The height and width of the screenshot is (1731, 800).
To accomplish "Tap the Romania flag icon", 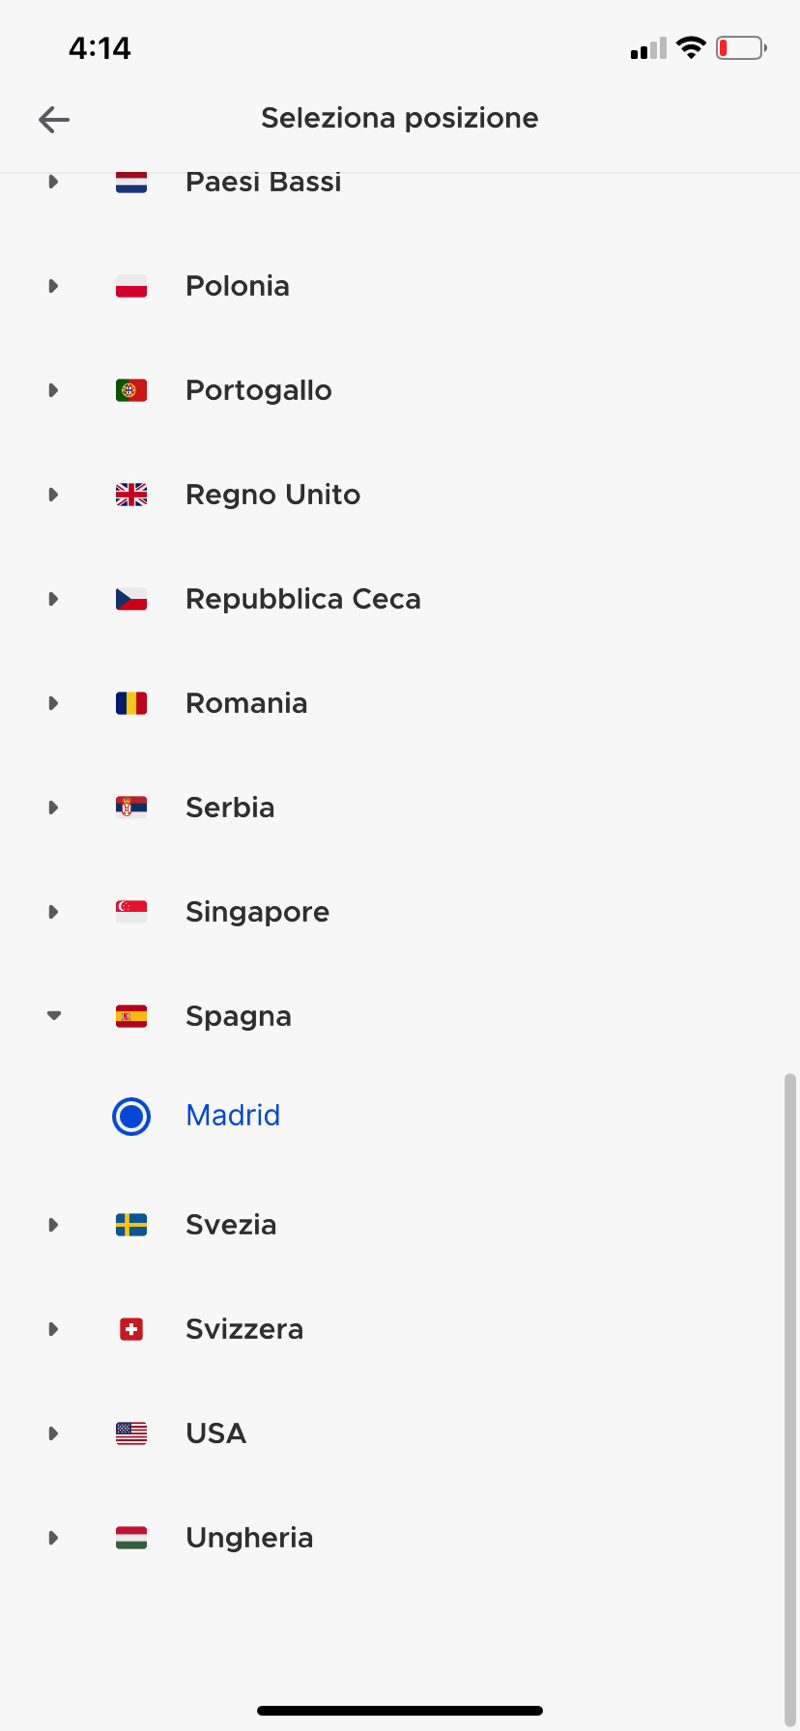I will 131,704.
